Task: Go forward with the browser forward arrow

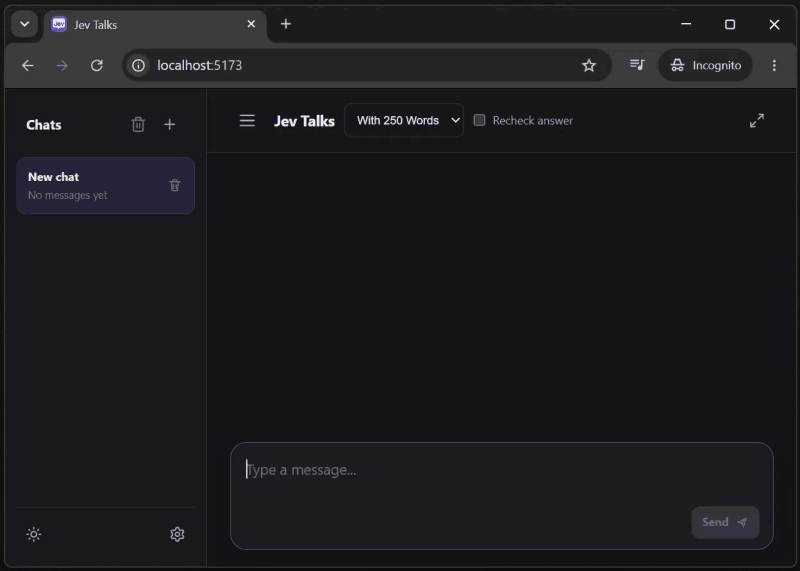Action: point(62,65)
